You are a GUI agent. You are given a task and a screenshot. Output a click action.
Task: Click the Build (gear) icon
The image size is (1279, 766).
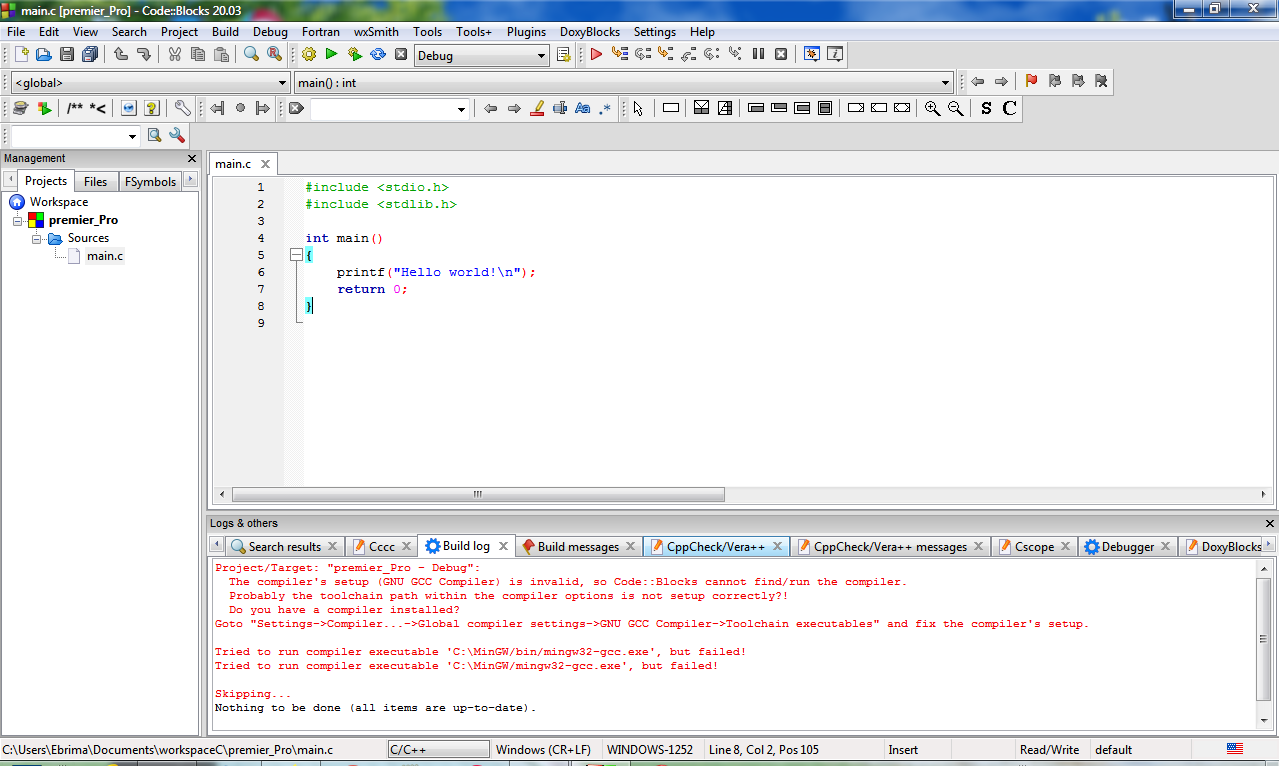coord(308,55)
